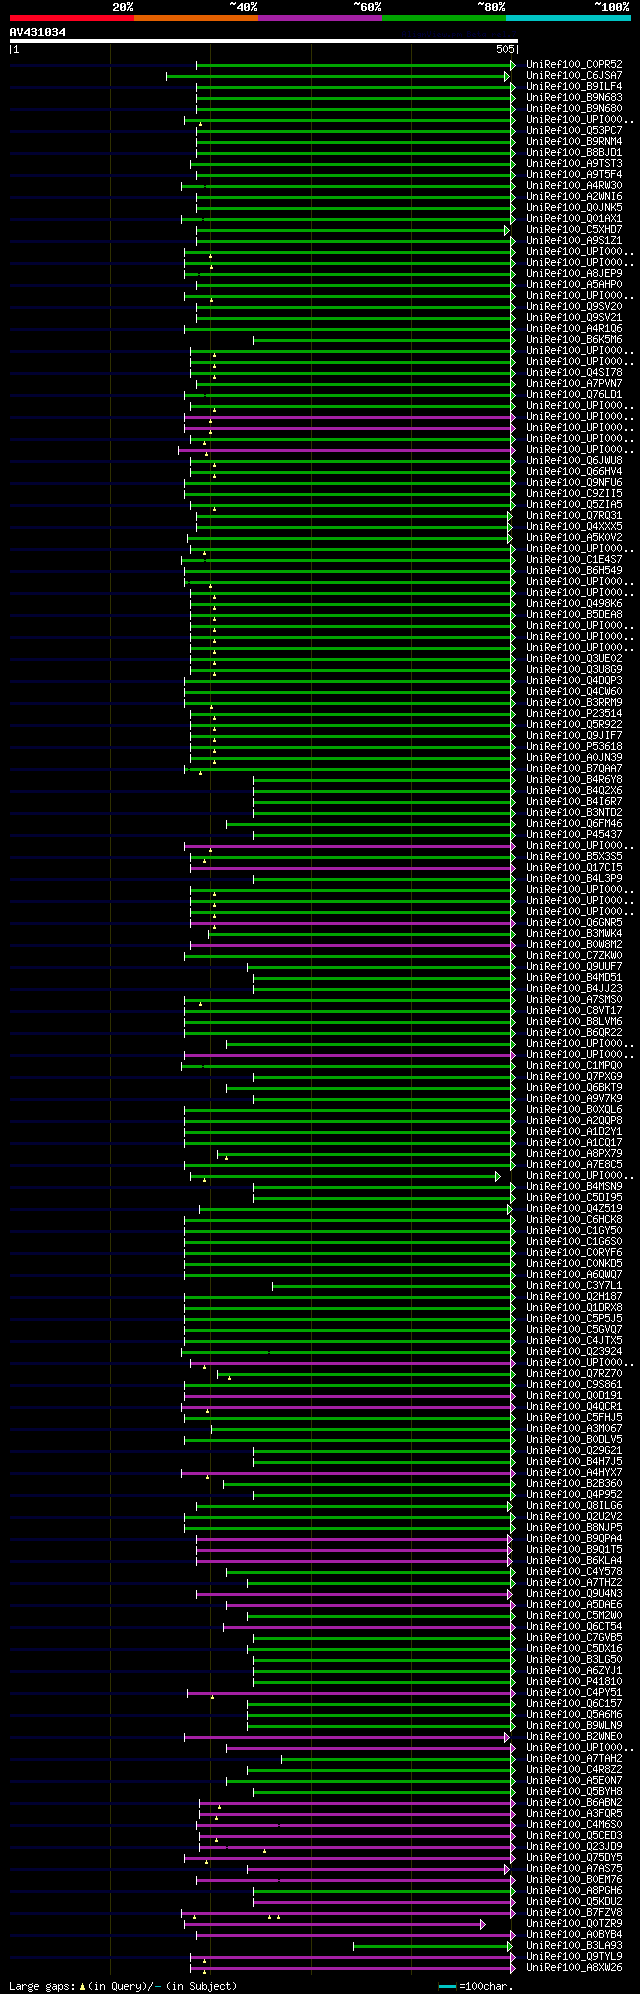Select hit label UniRef100_Q9SV21
The height and width of the screenshot is (1994, 640).
[x=574, y=318]
